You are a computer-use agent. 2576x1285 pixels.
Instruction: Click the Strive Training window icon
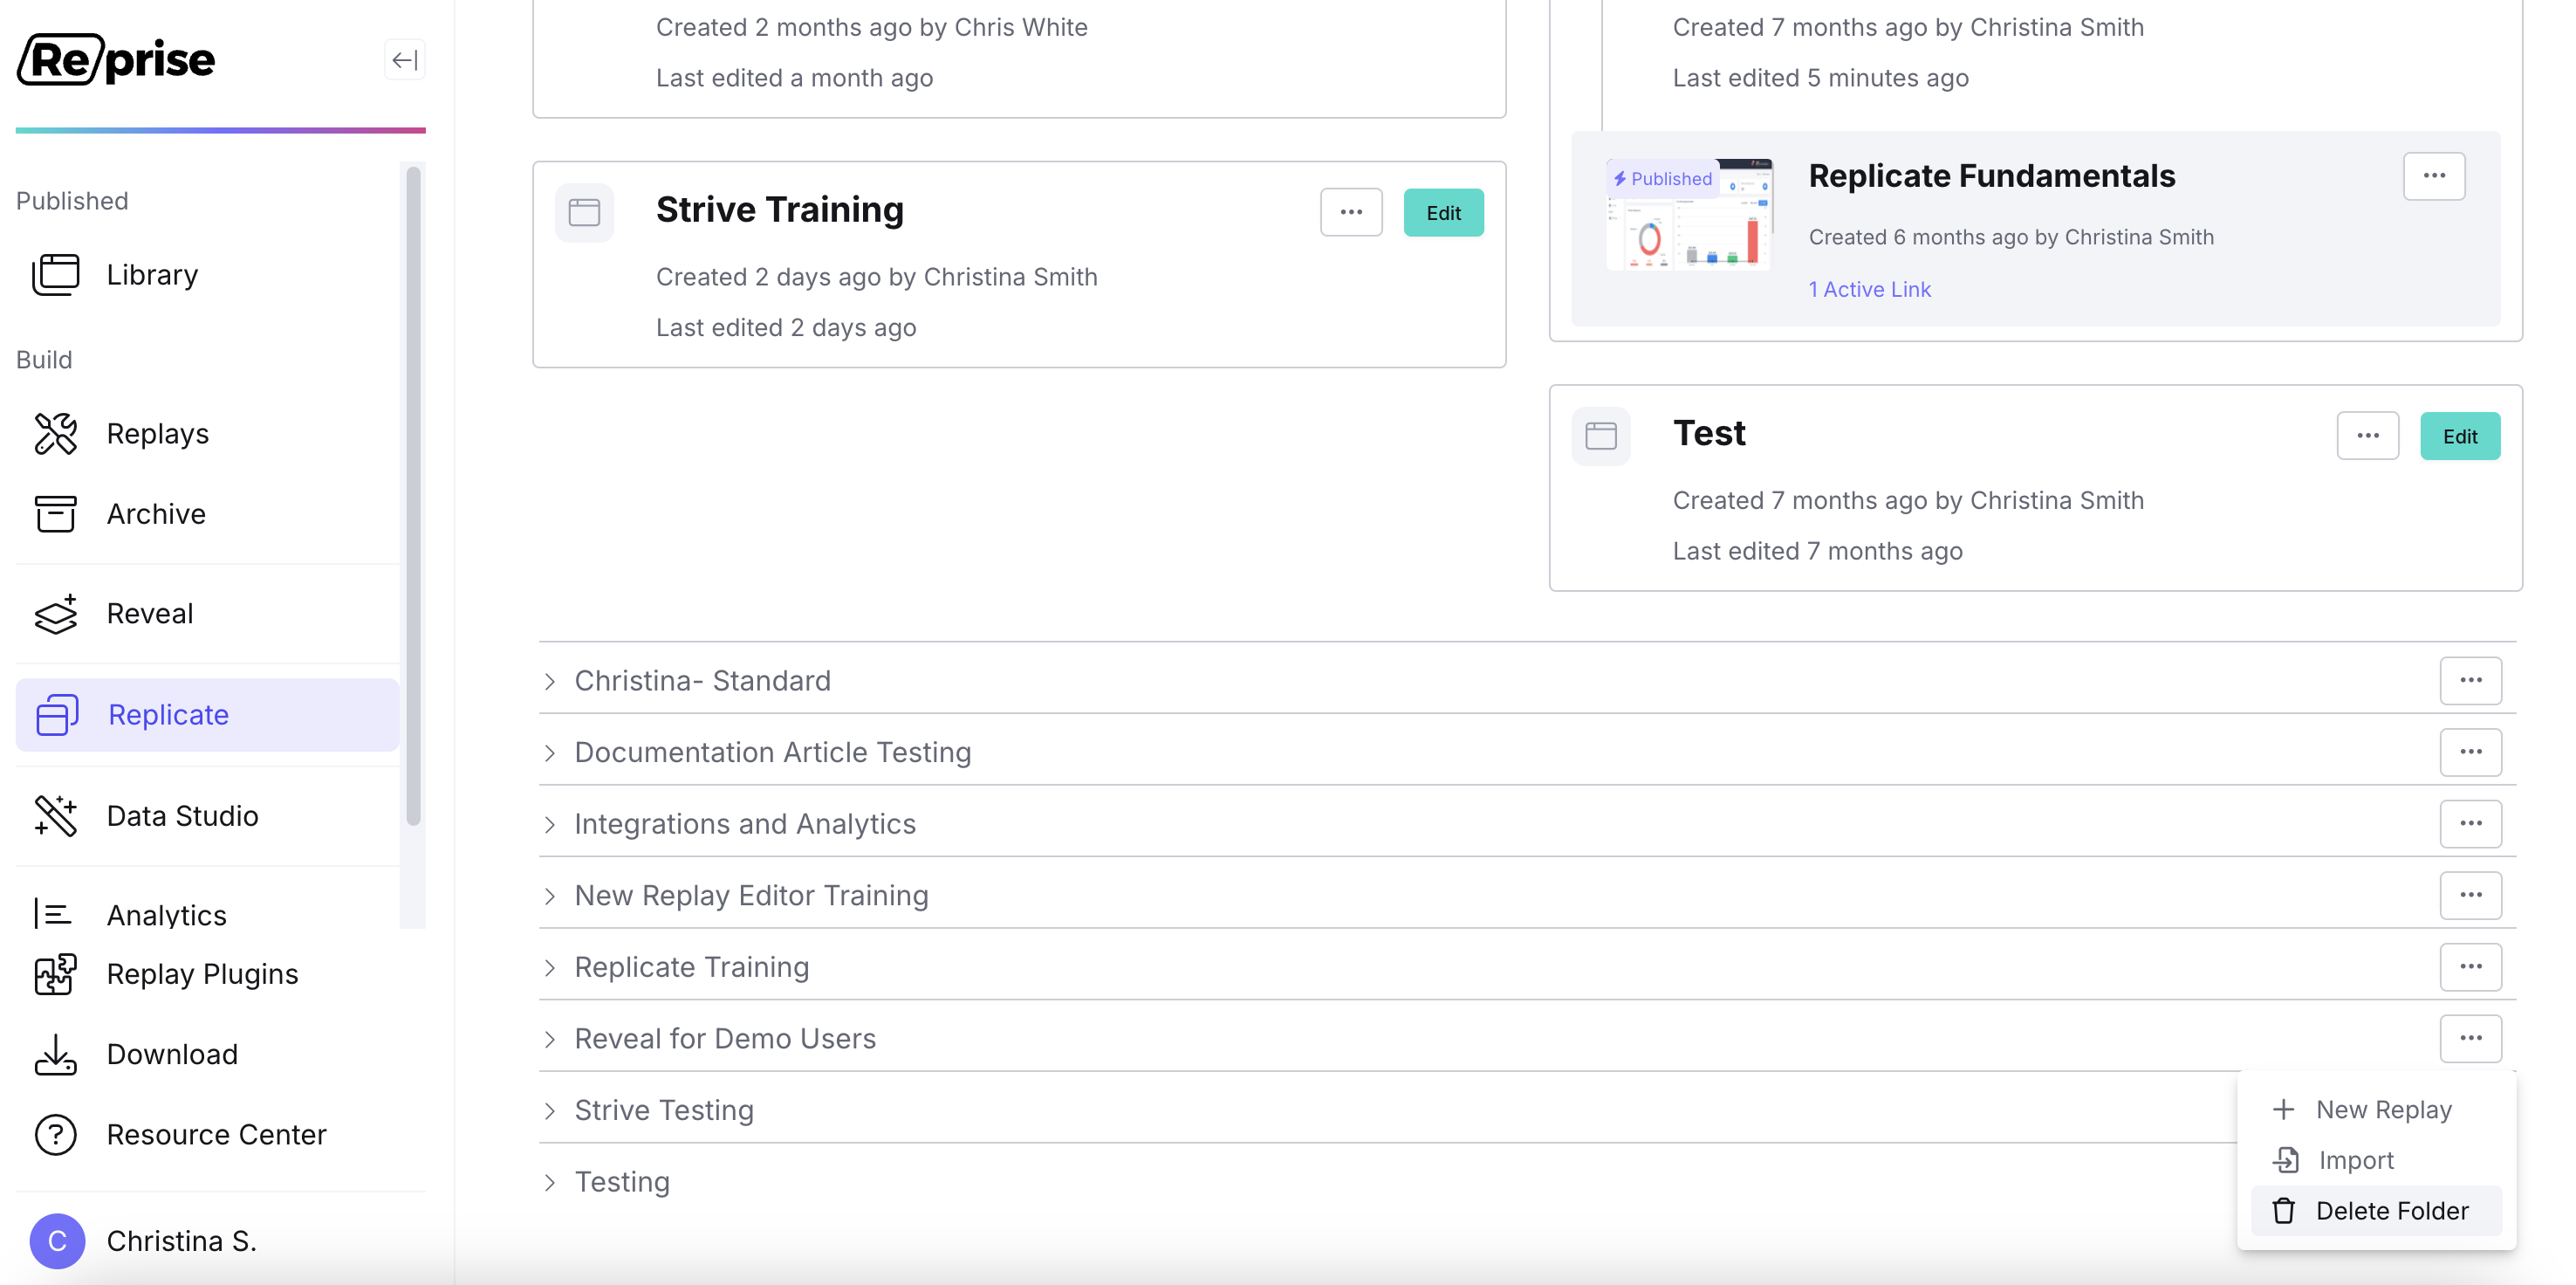click(584, 212)
